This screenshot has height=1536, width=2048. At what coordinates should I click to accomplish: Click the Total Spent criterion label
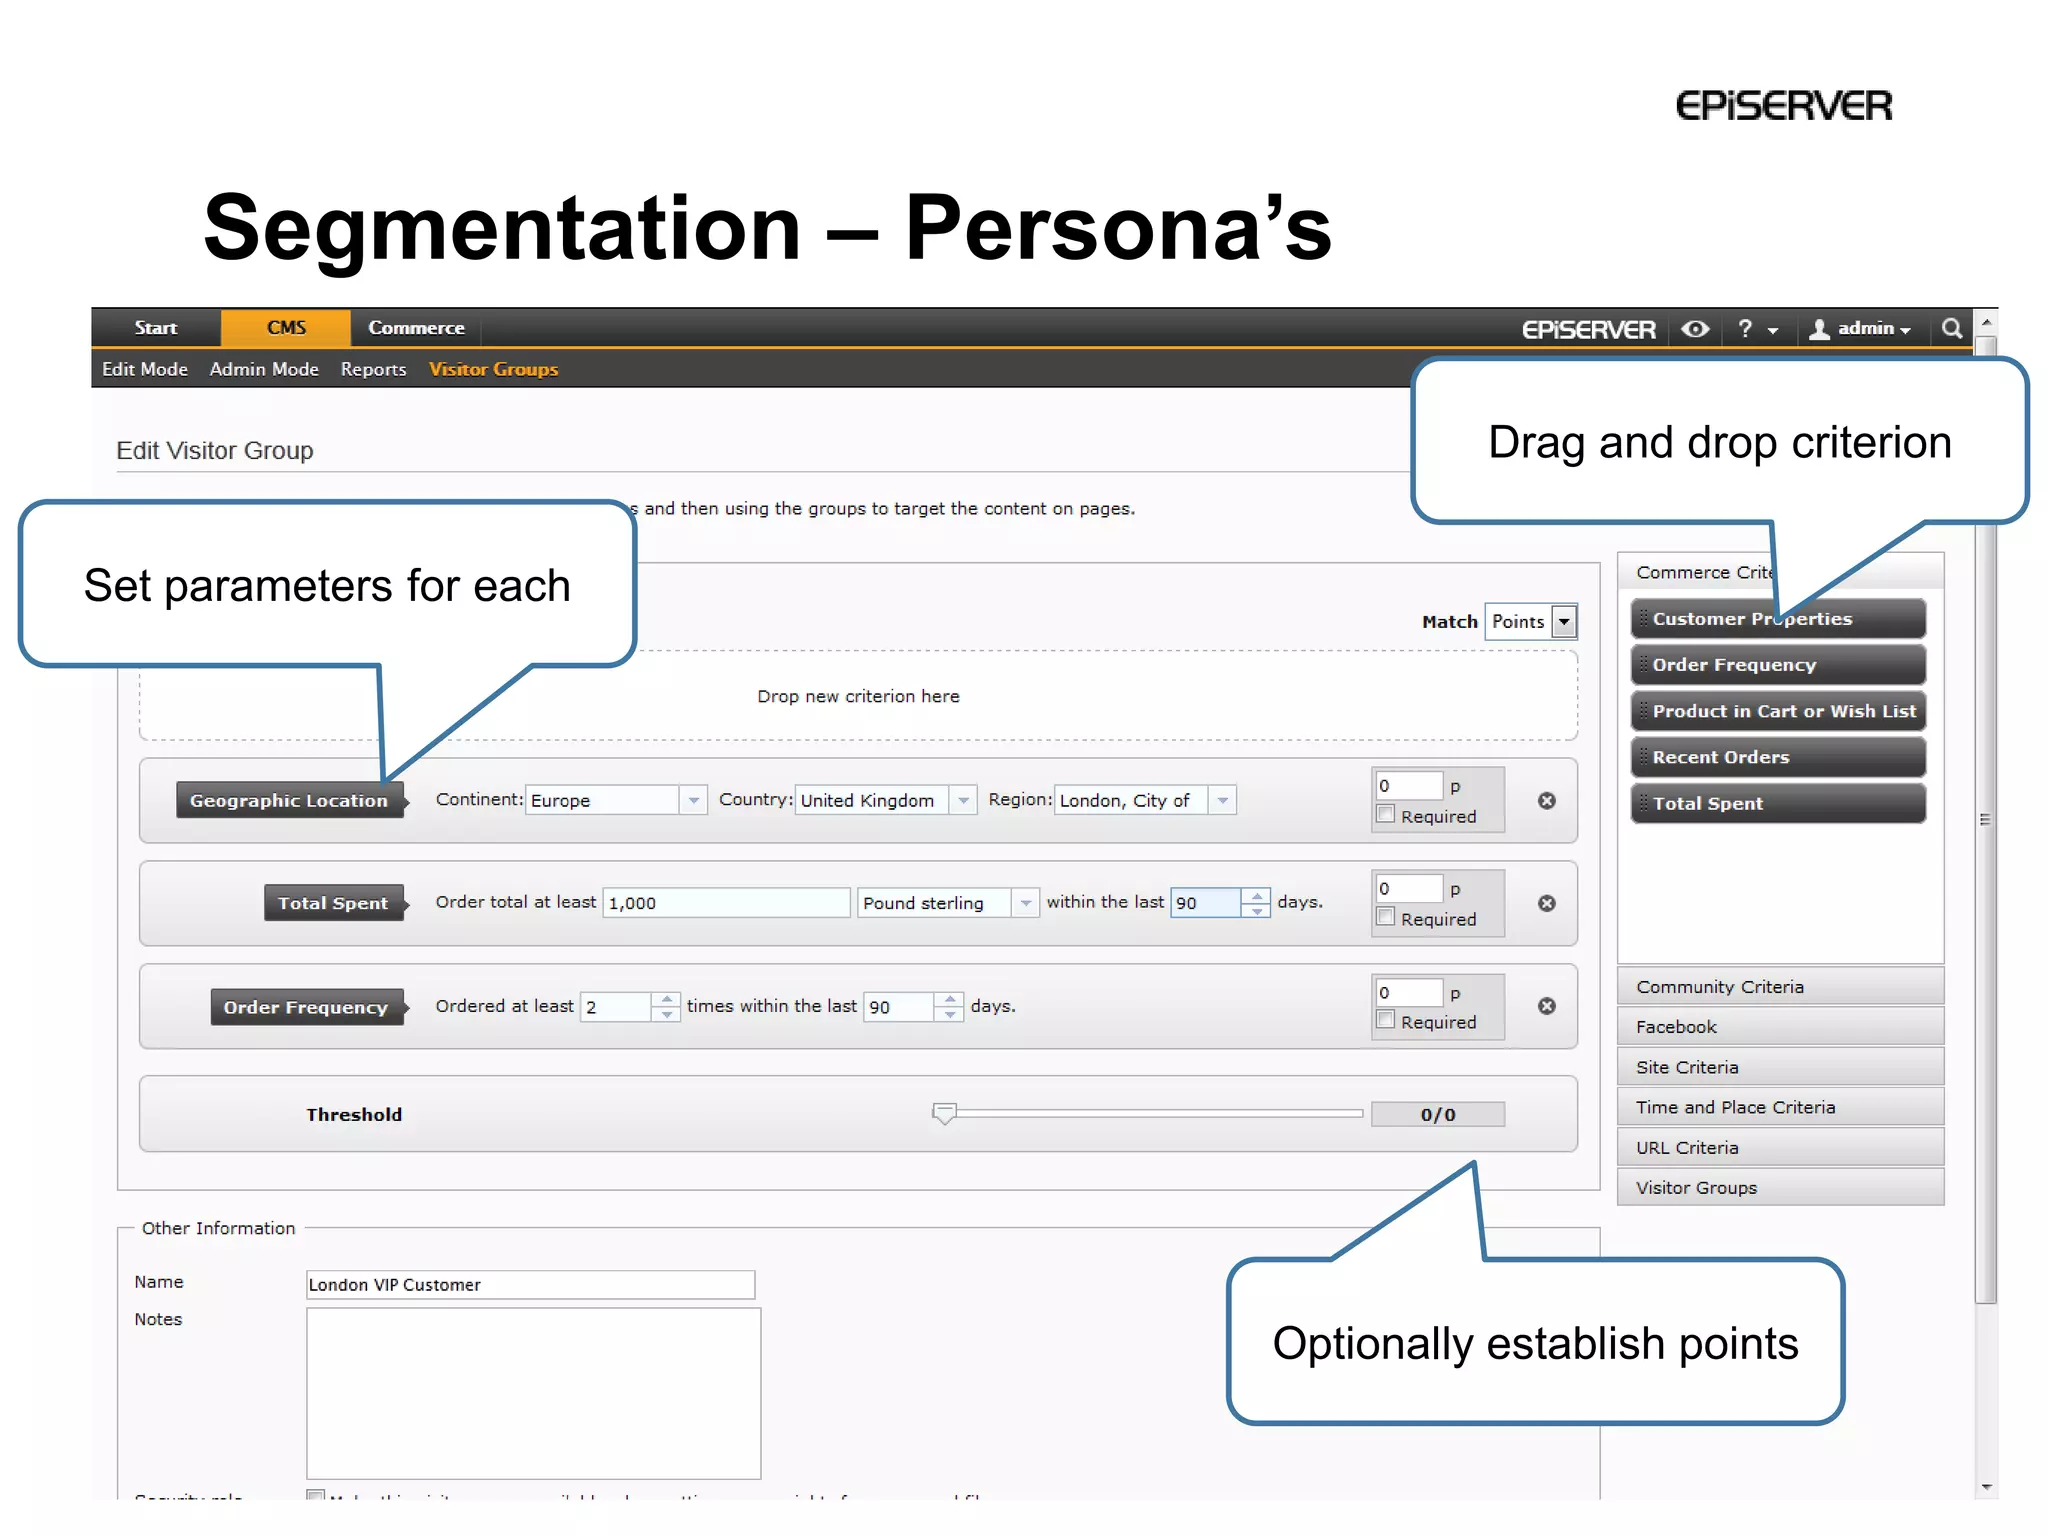(334, 903)
